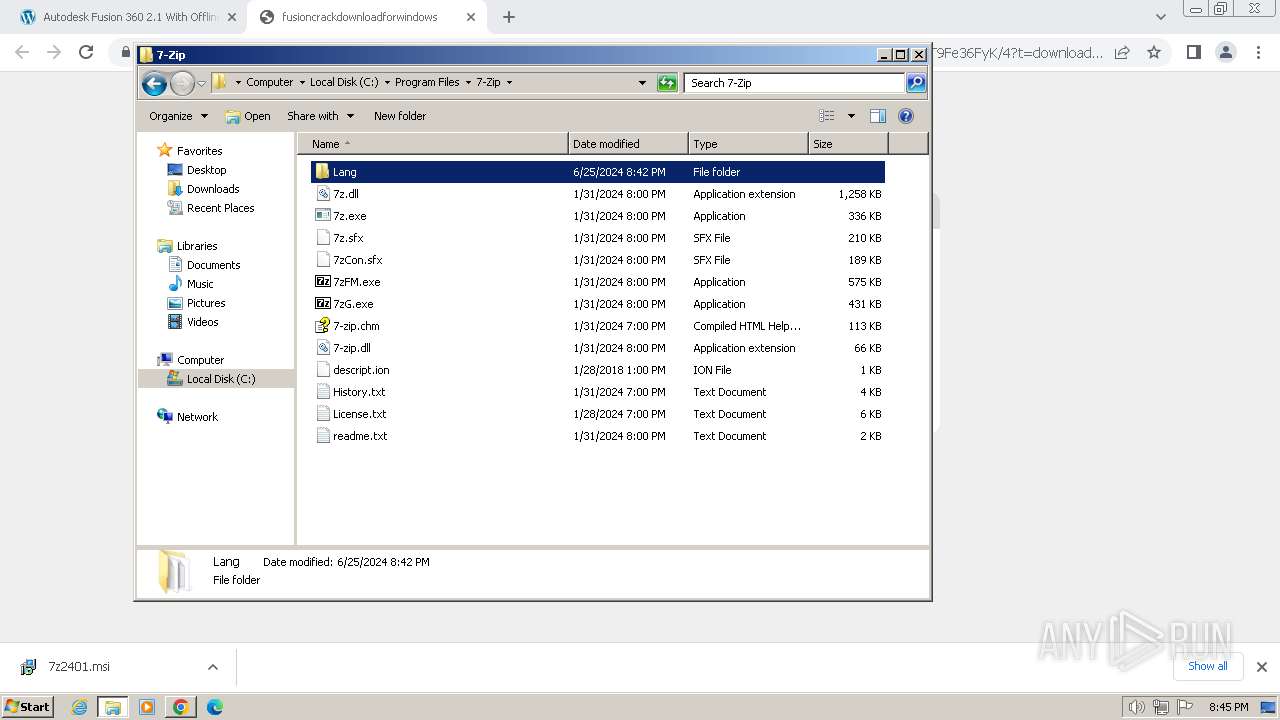1280x720 pixels.
Task: Select Recent Places in sidebar
Action: [x=220, y=208]
